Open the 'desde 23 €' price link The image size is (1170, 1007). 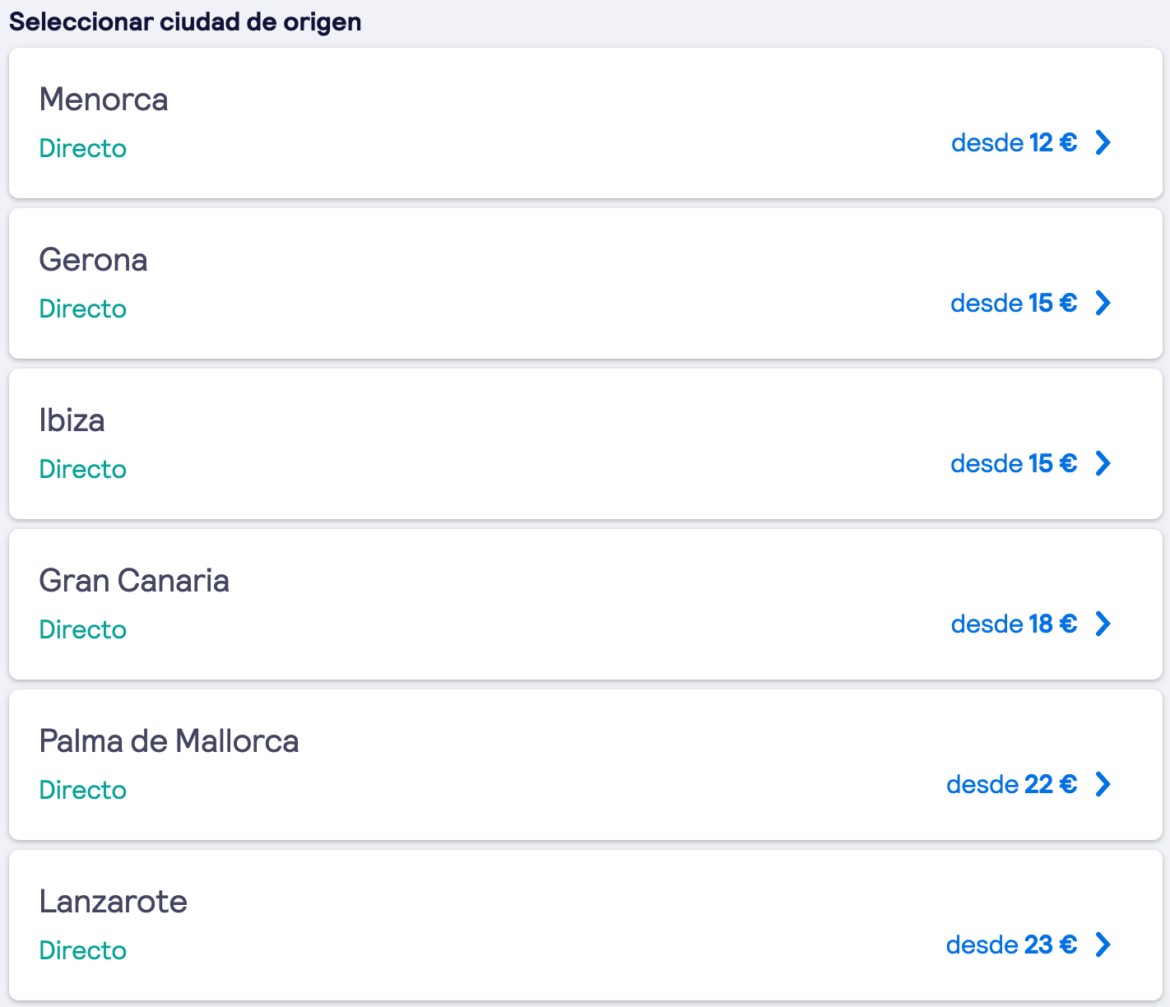[x=1011, y=944]
